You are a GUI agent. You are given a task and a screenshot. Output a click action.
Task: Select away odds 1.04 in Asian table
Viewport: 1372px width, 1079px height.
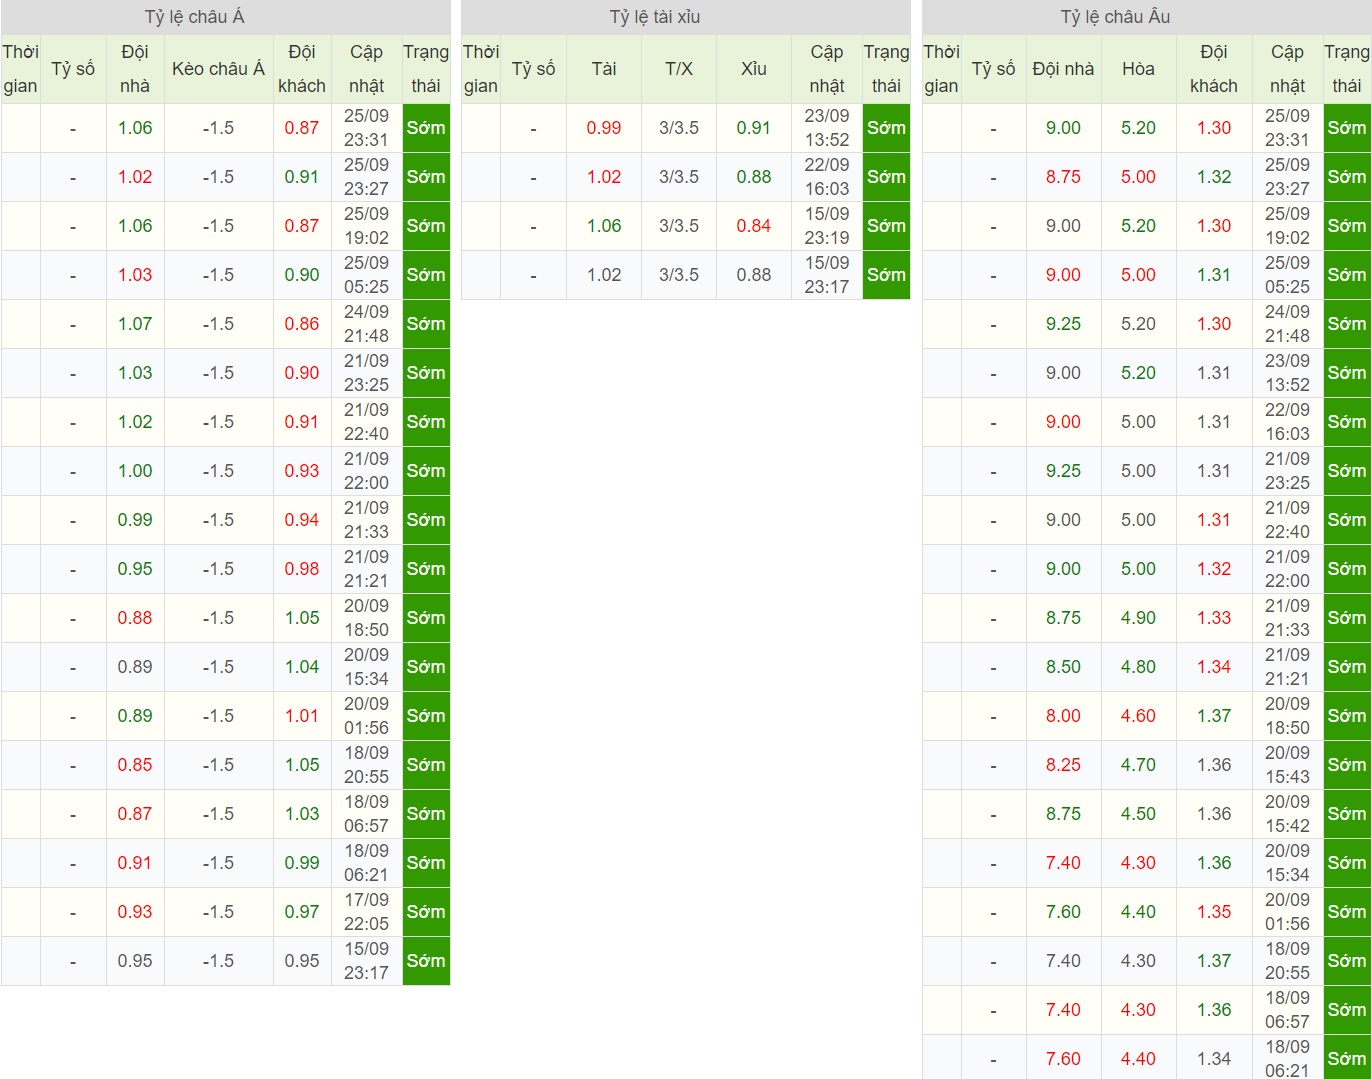[x=302, y=667]
